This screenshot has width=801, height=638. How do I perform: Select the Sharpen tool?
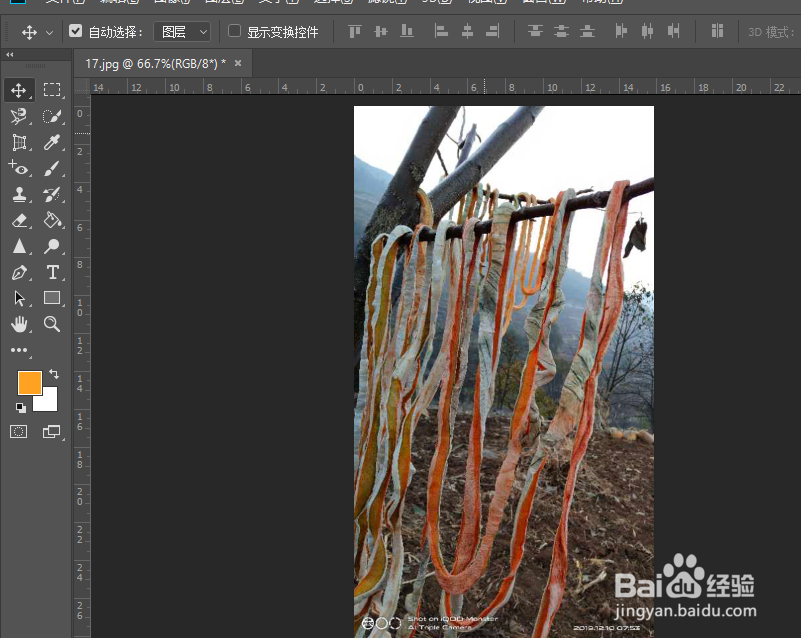tap(19, 246)
